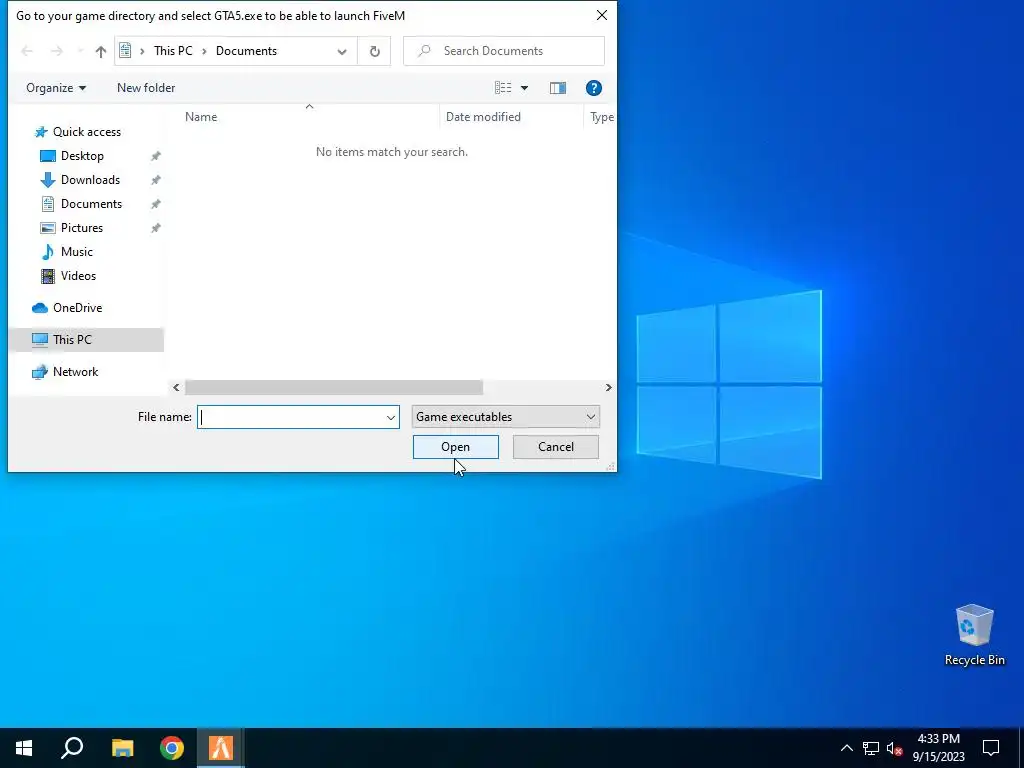Click the Back navigation arrow
This screenshot has width=1024, height=768.
(x=27, y=51)
